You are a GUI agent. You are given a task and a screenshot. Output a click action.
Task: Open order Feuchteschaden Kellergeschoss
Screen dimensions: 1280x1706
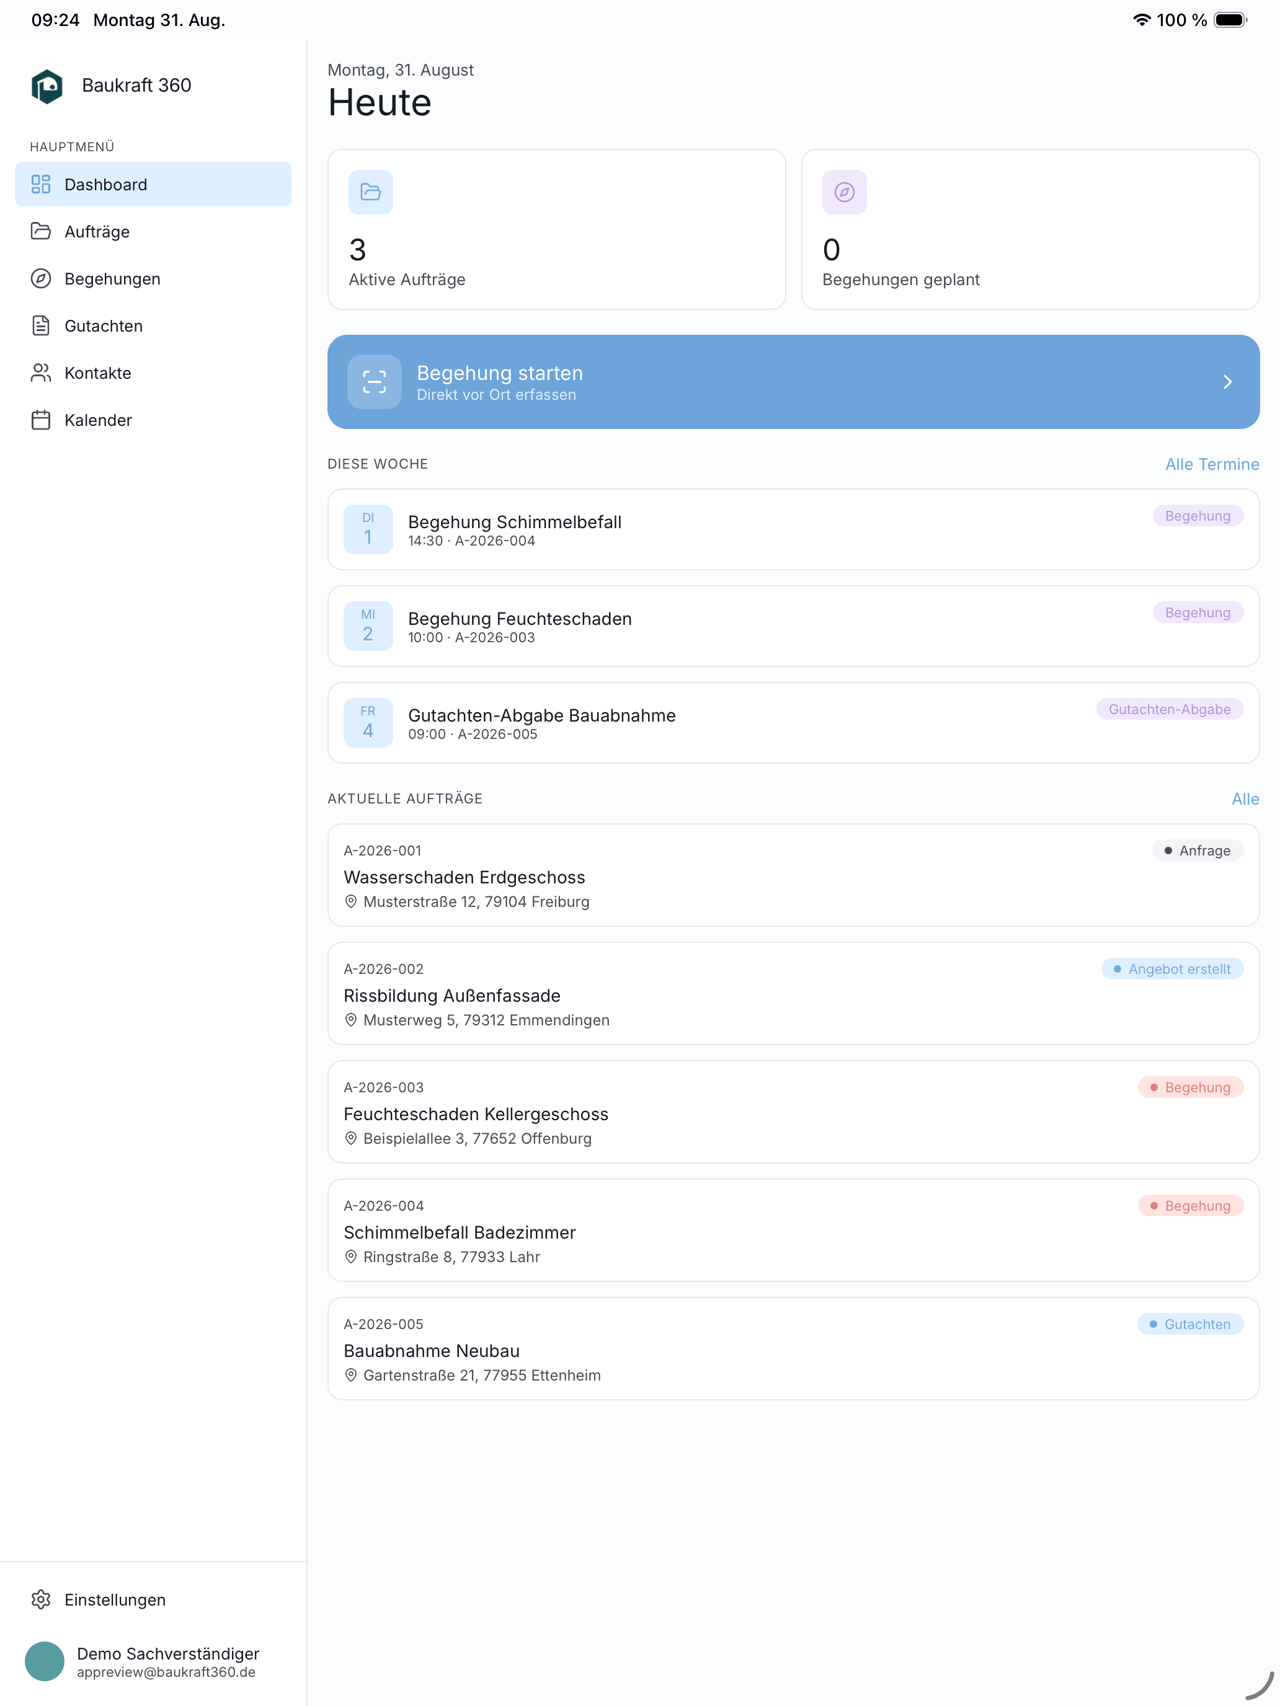point(793,1112)
